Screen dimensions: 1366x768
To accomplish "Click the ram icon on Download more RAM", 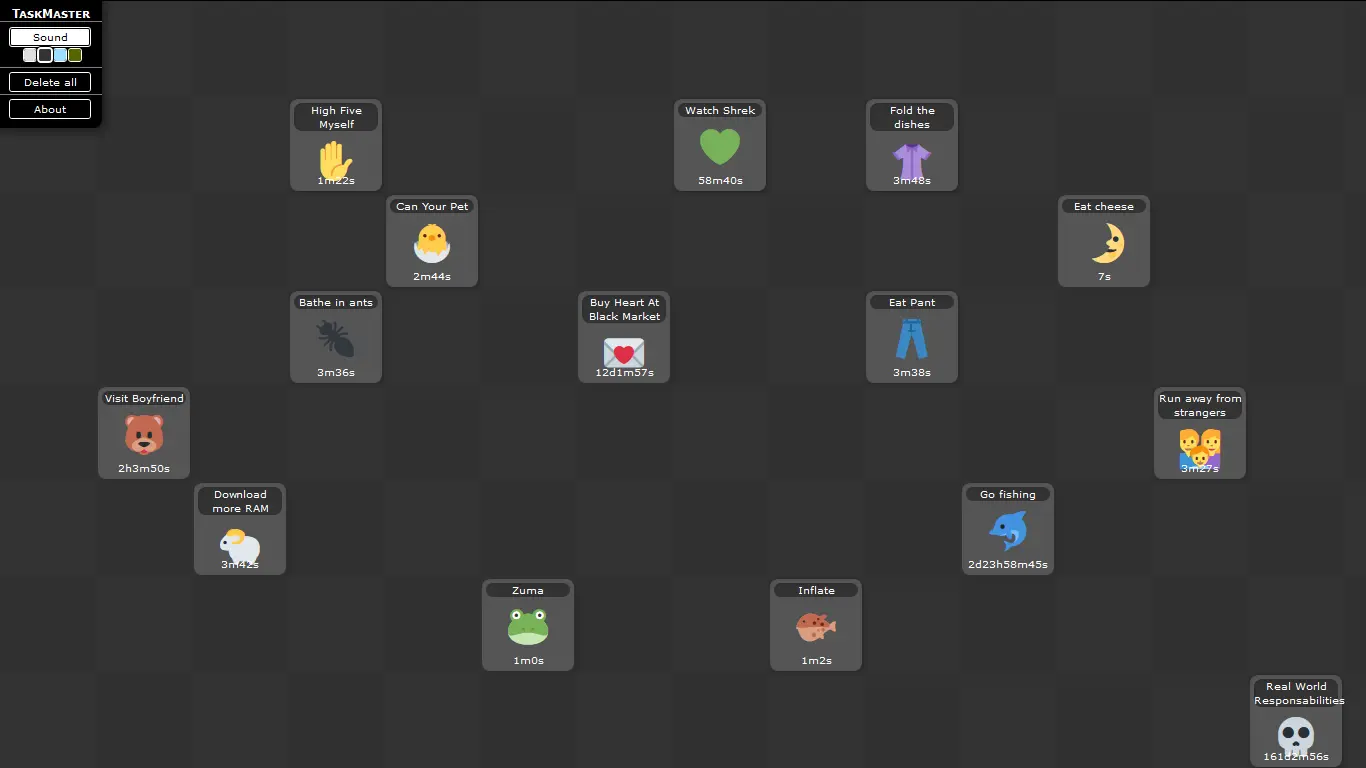I will [240, 545].
